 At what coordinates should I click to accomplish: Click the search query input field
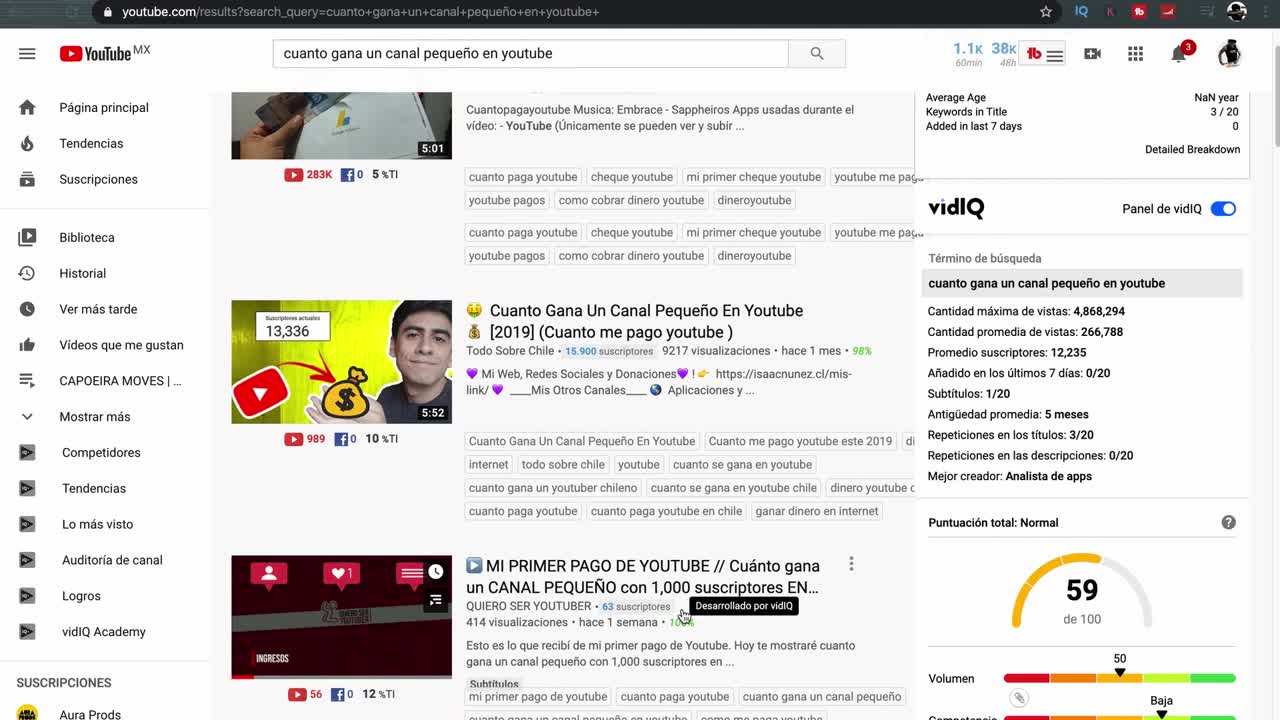click(x=530, y=53)
